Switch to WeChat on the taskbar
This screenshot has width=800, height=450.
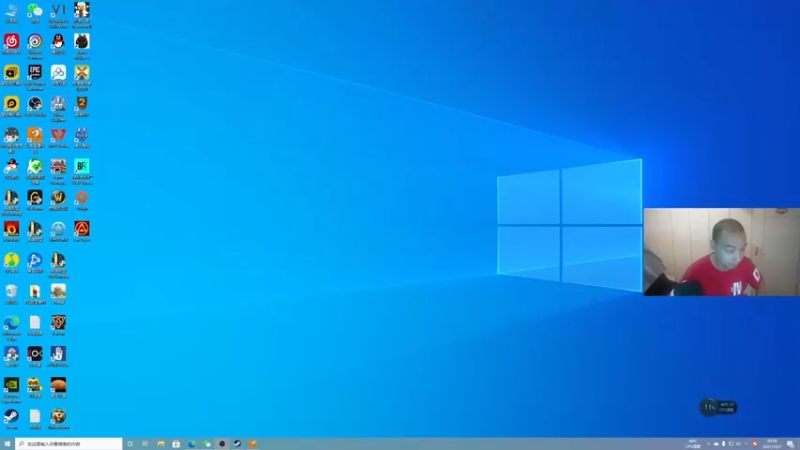[207, 444]
